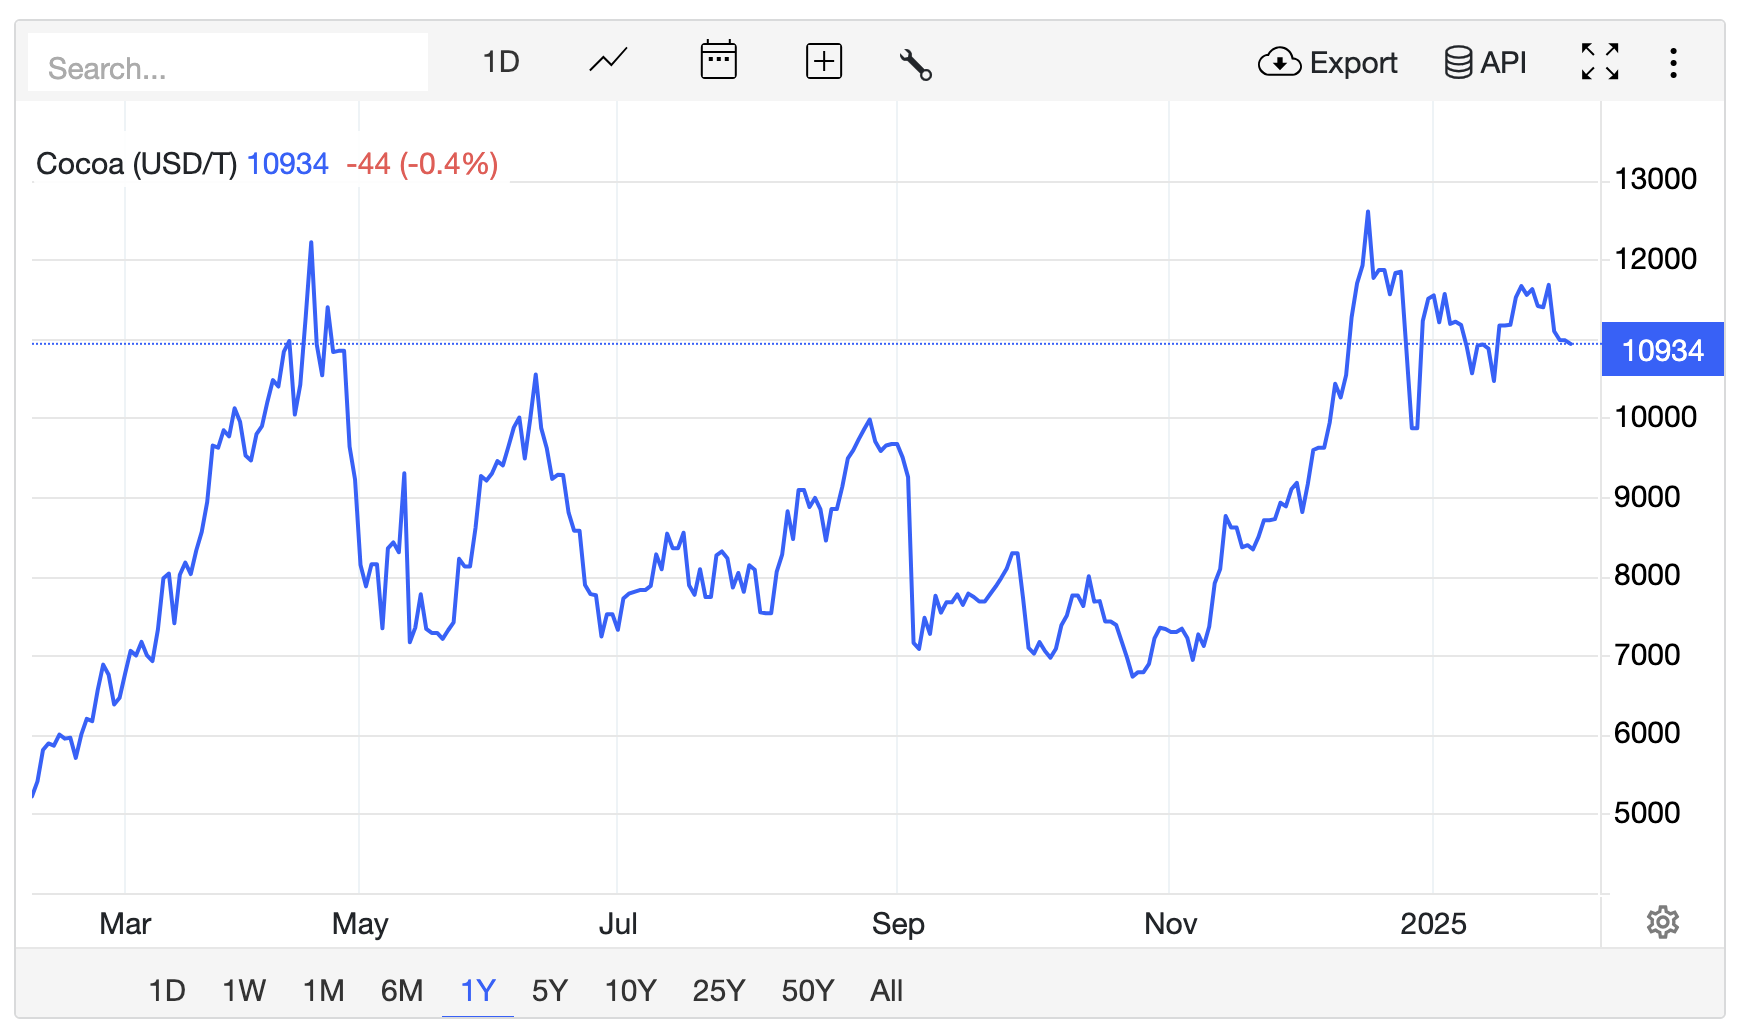Viewport: 1740px width, 1030px height.
Task: Click the Mar x-axis label
Action: pyautogui.click(x=125, y=924)
